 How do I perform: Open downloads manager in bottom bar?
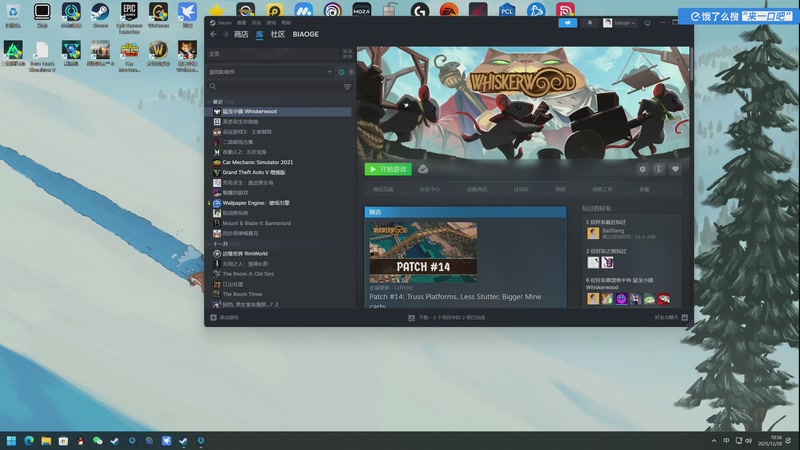coord(447,317)
